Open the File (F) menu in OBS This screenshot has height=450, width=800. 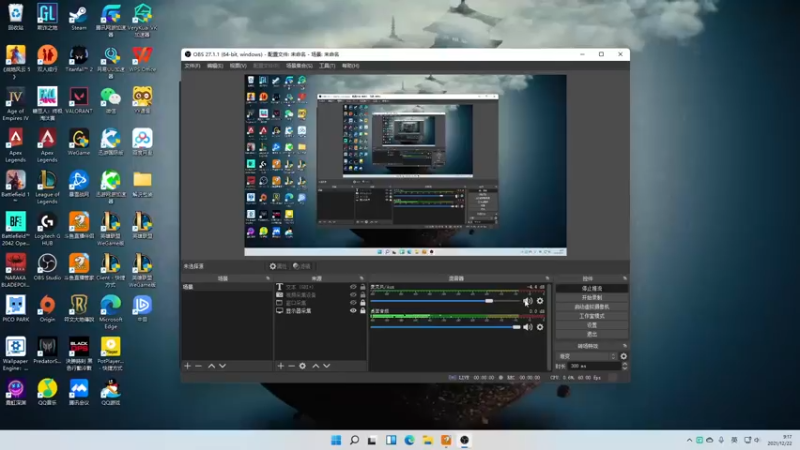point(192,66)
